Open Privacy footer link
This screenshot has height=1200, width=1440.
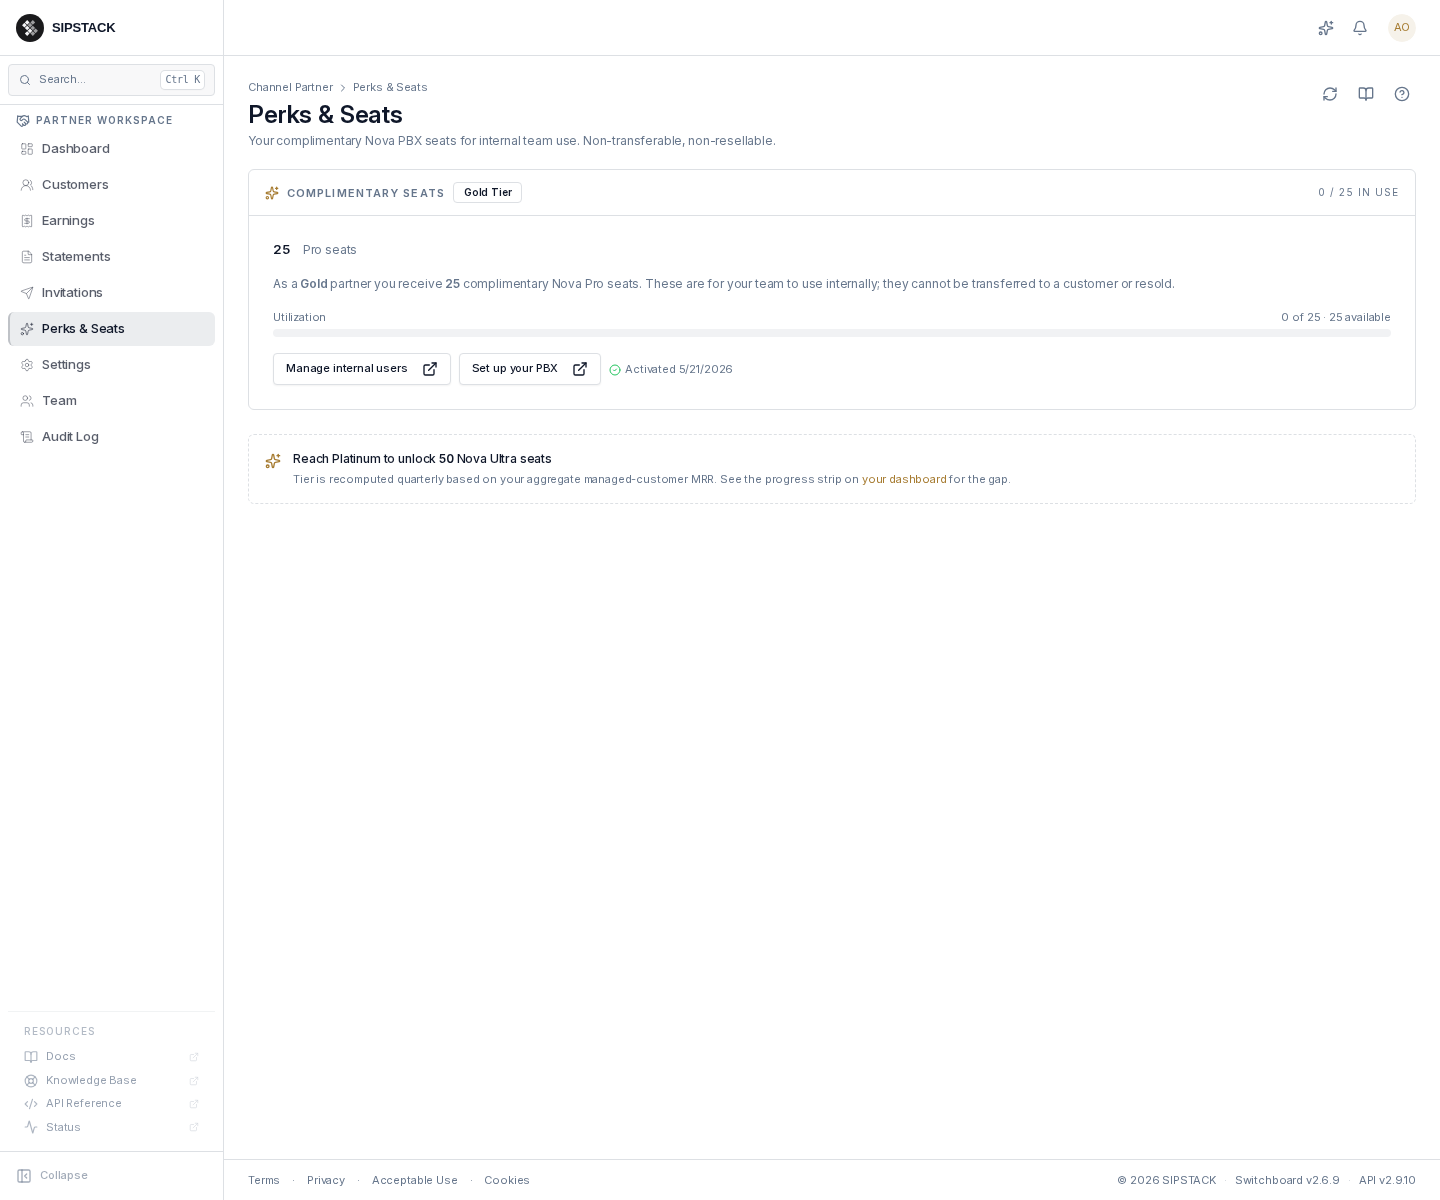click(x=326, y=1181)
